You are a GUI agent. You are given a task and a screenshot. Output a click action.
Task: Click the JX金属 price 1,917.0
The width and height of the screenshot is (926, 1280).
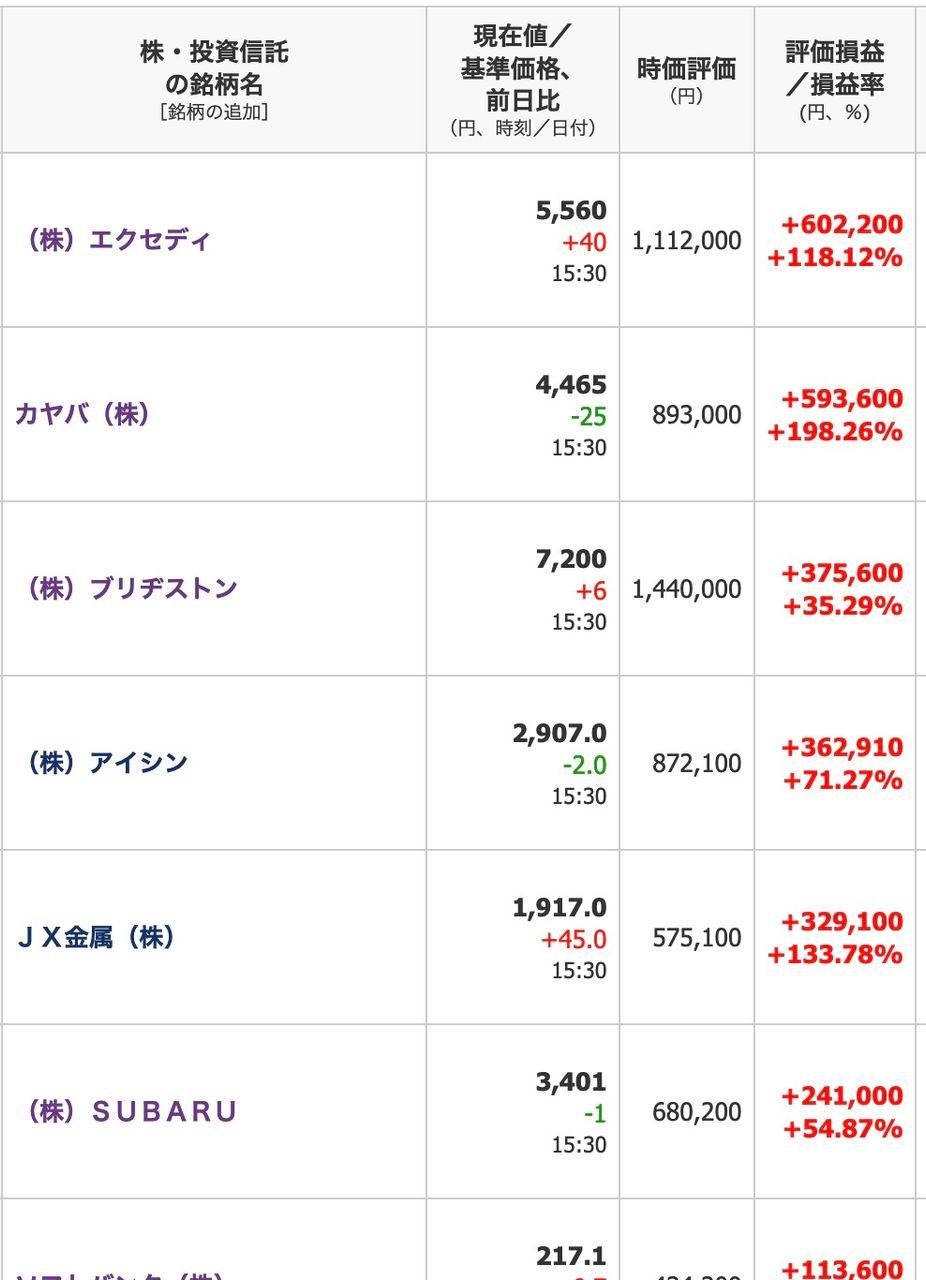559,907
